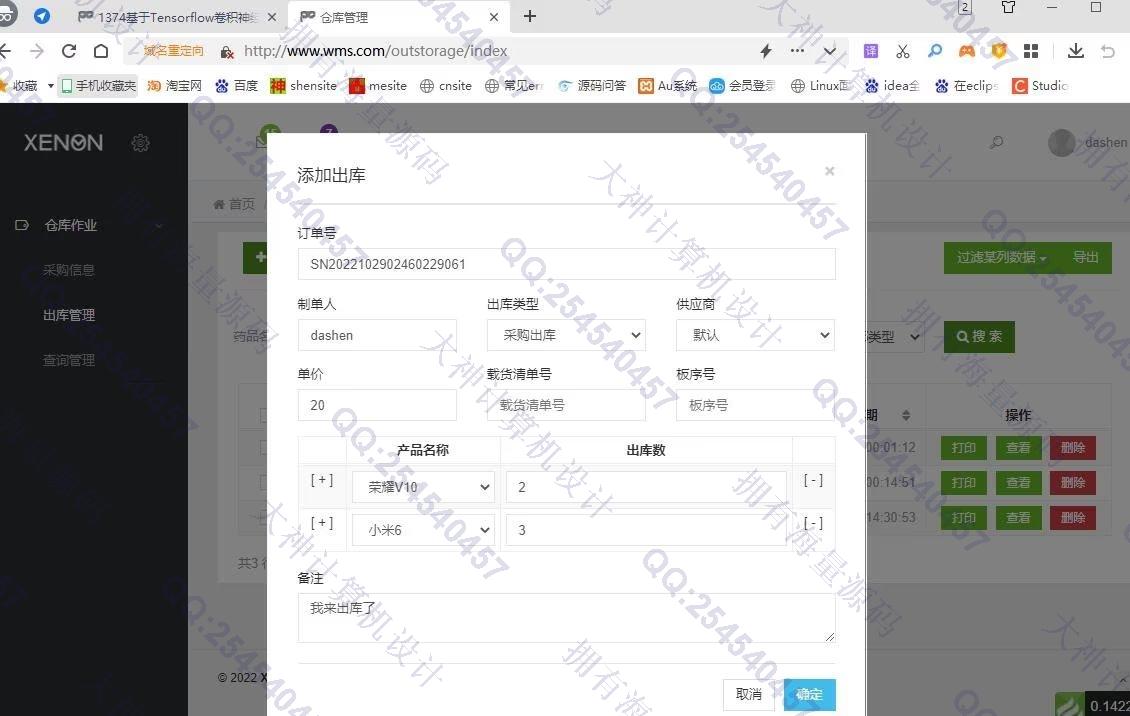Click 查看 in the 00:14:51 row
1130x716 pixels.
point(1018,483)
